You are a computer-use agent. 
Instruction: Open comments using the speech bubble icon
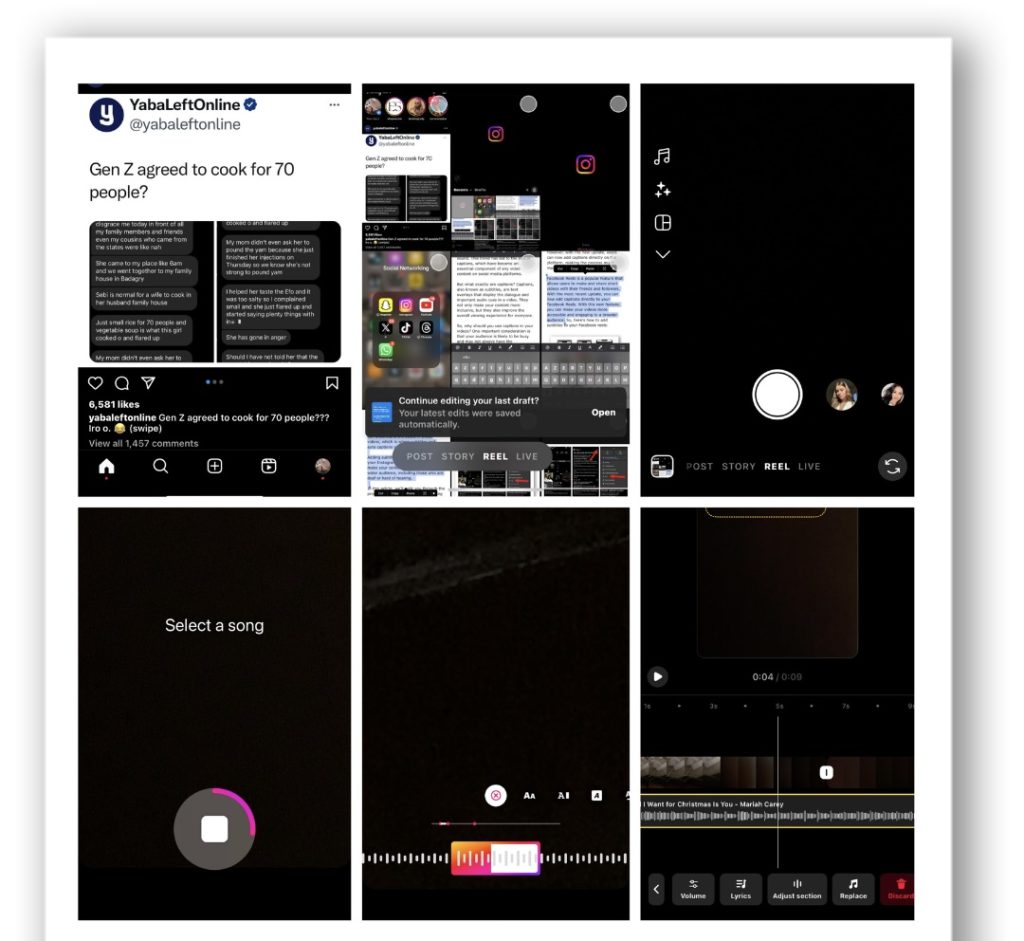tap(122, 383)
